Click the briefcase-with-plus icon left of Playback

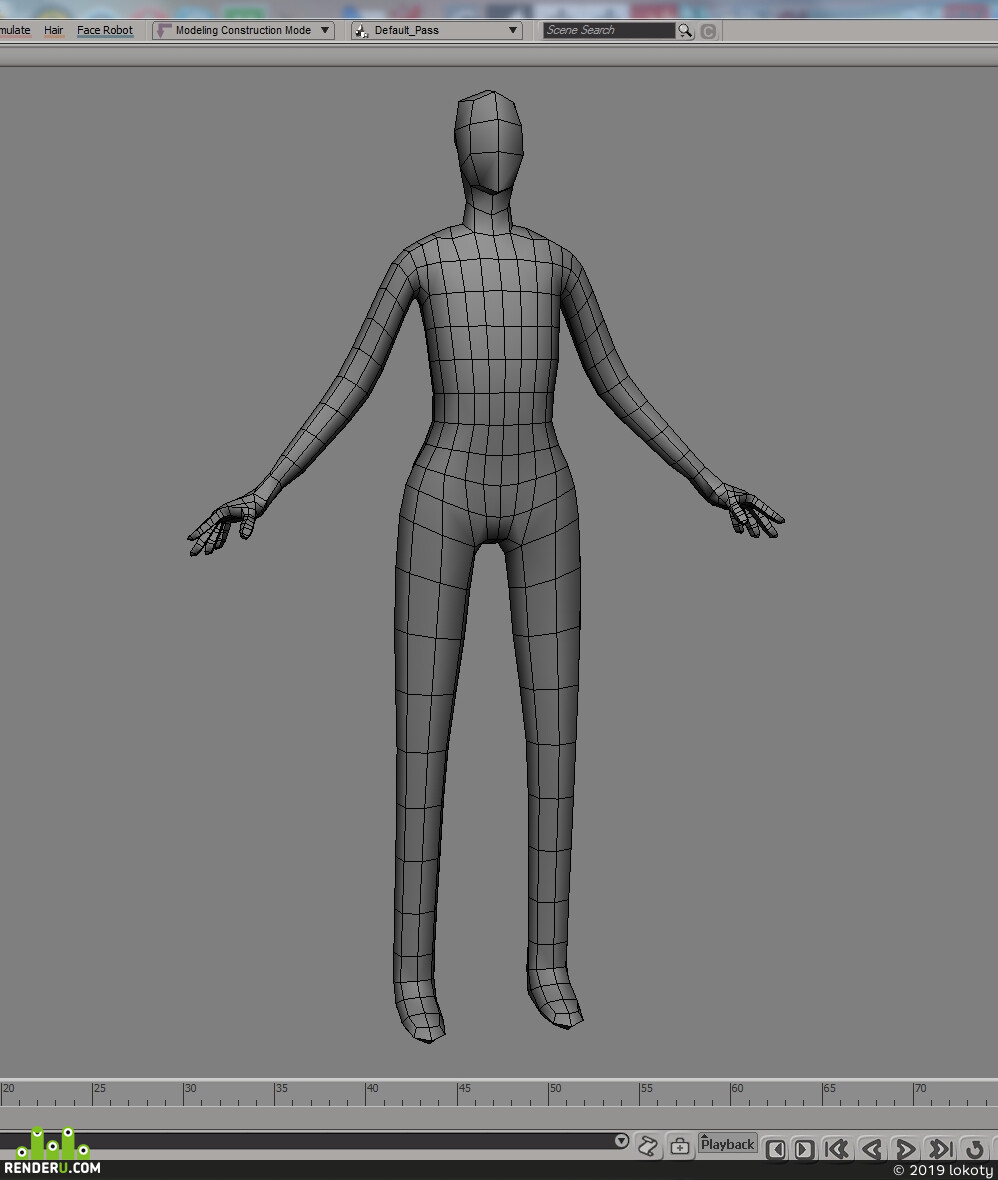point(680,1146)
